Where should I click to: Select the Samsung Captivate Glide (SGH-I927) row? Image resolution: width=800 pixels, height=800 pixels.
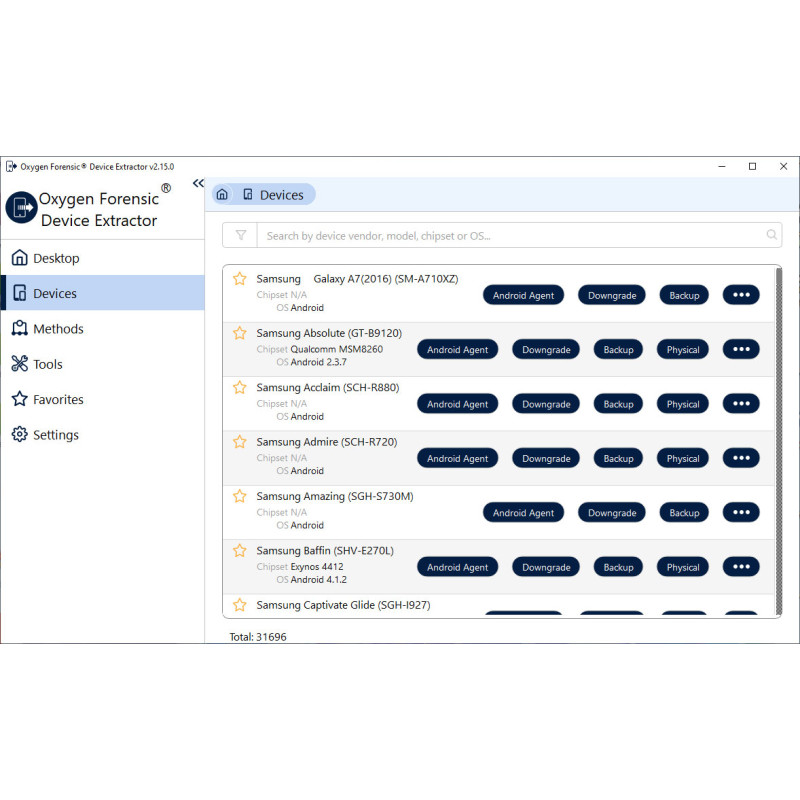pos(499,605)
